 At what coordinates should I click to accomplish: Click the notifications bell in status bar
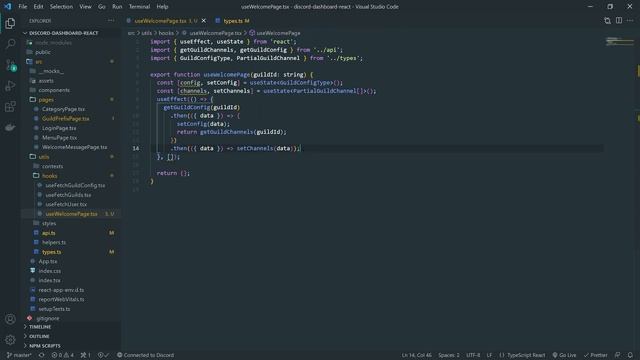point(630,355)
